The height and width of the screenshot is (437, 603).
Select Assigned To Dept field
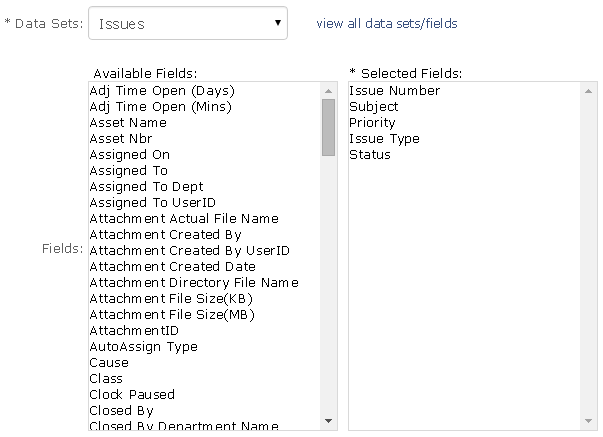[x=146, y=187]
